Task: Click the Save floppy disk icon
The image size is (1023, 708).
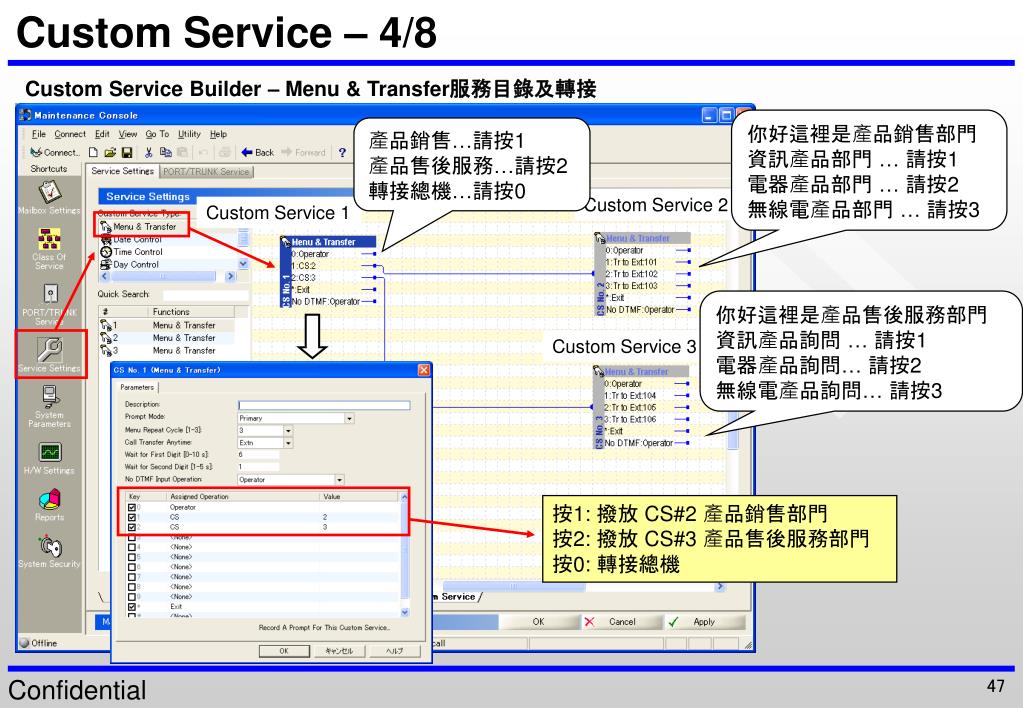Action: [127, 152]
